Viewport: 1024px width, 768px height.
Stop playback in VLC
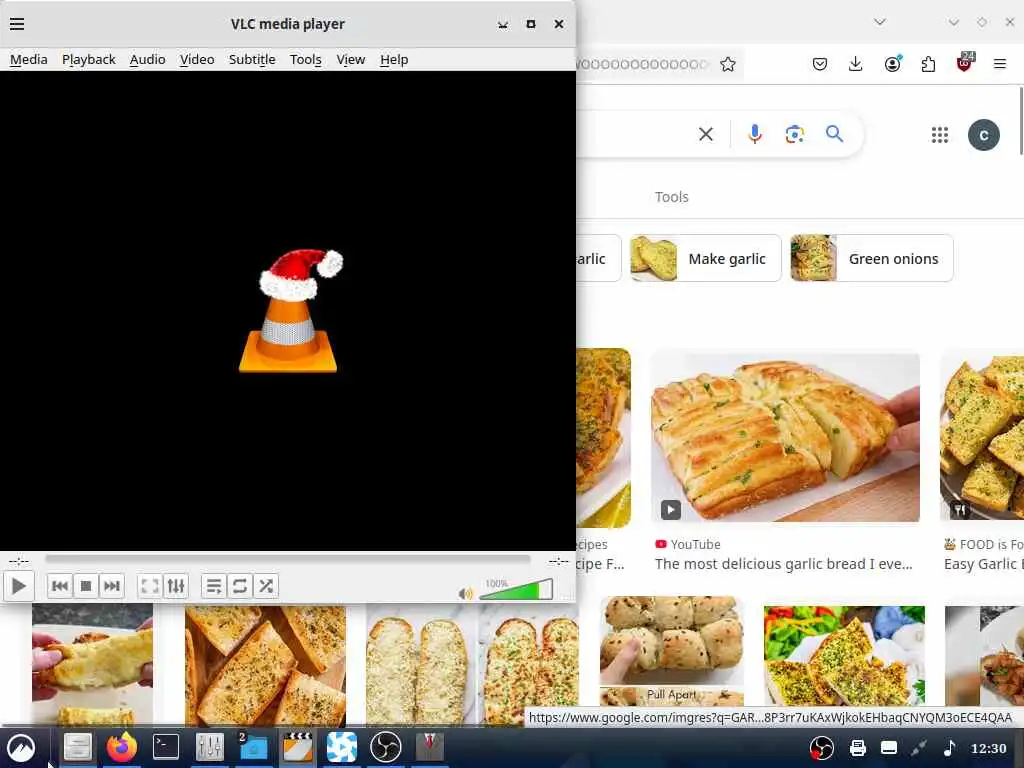click(x=86, y=586)
